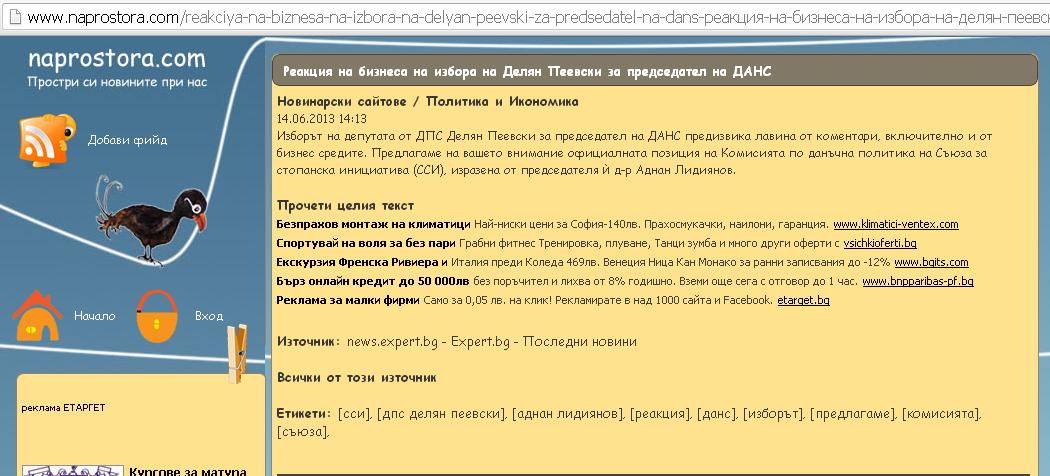Click the Източник: label

click(309, 342)
